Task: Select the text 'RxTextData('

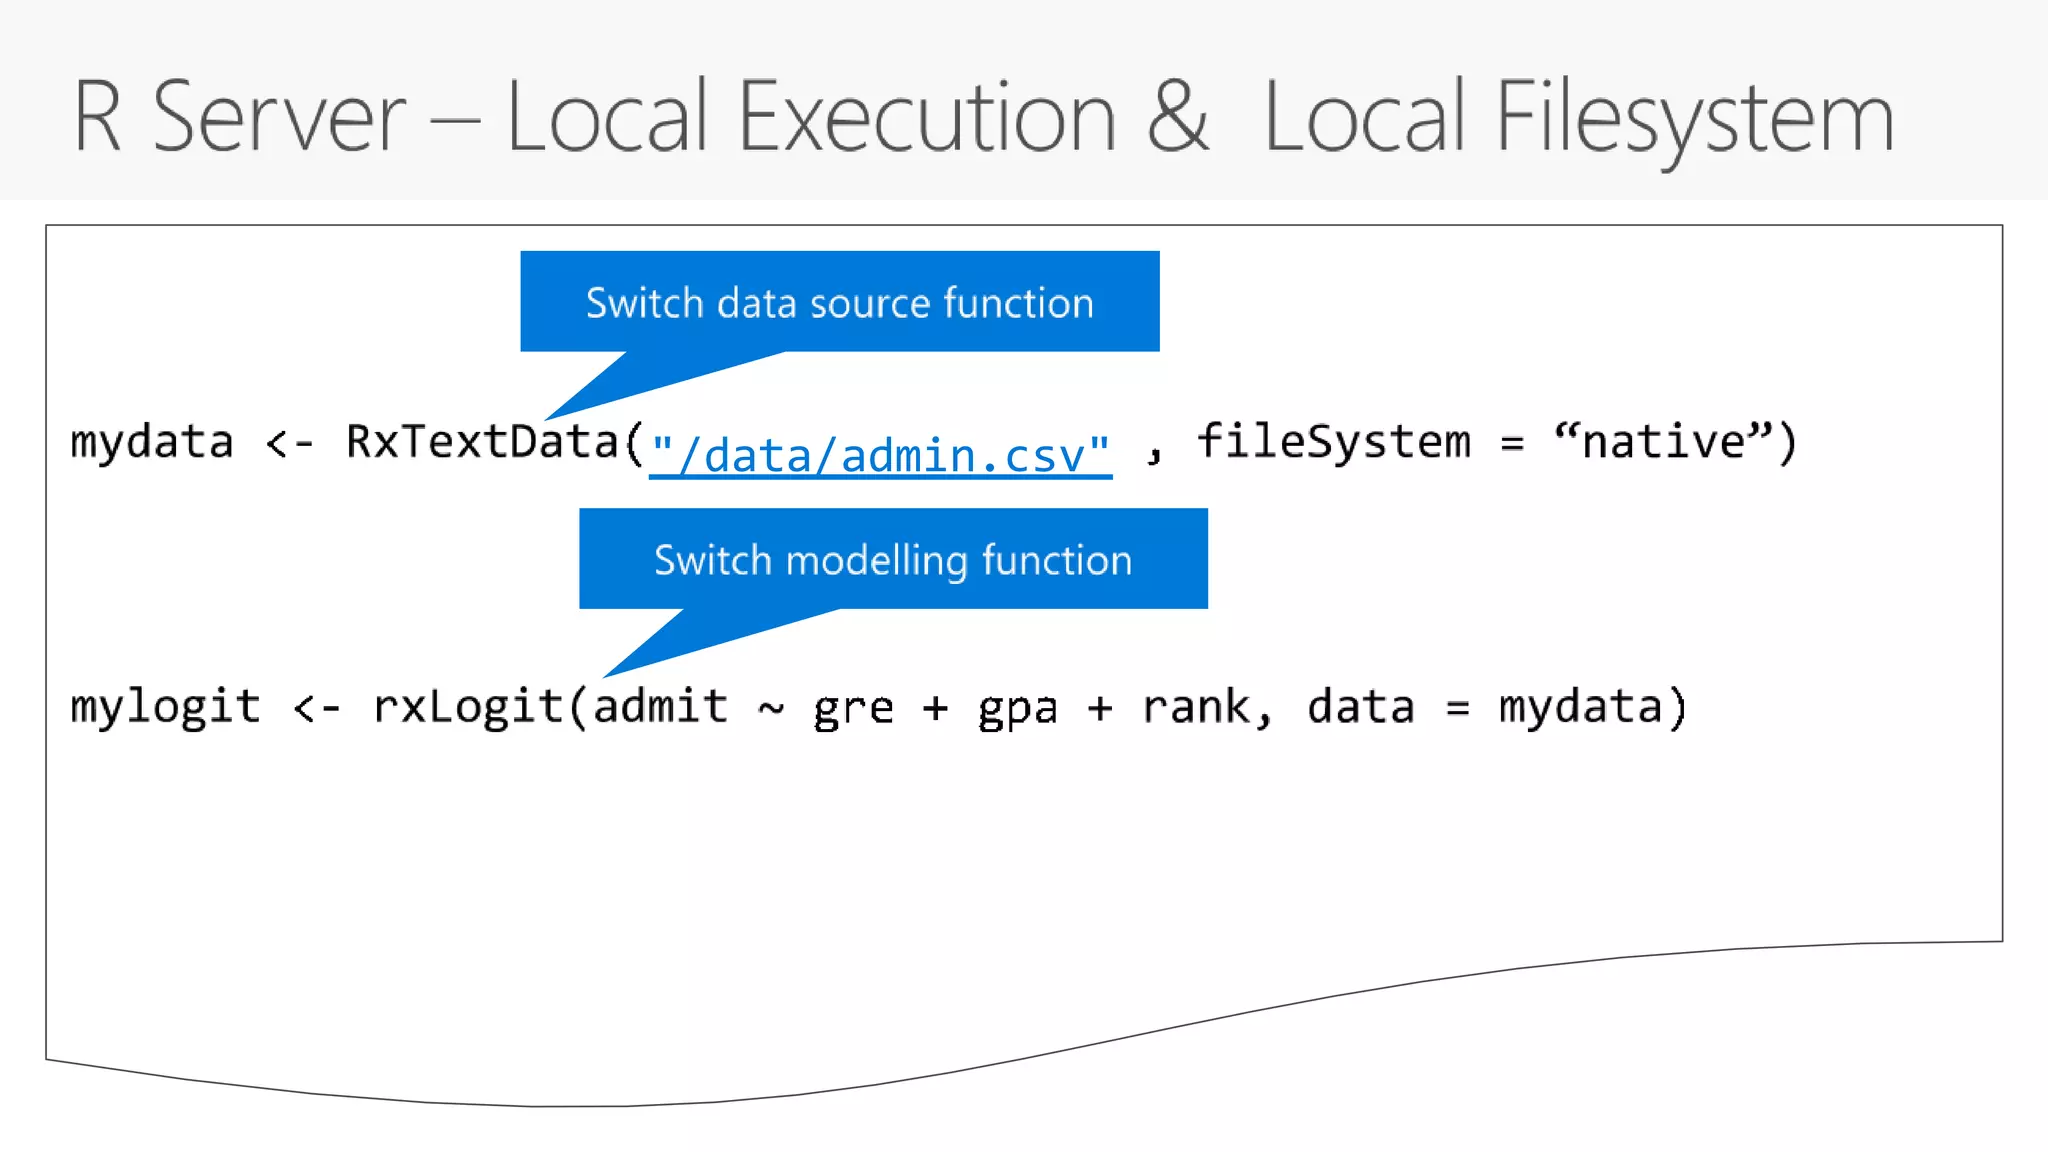Action: tap(495, 442)
